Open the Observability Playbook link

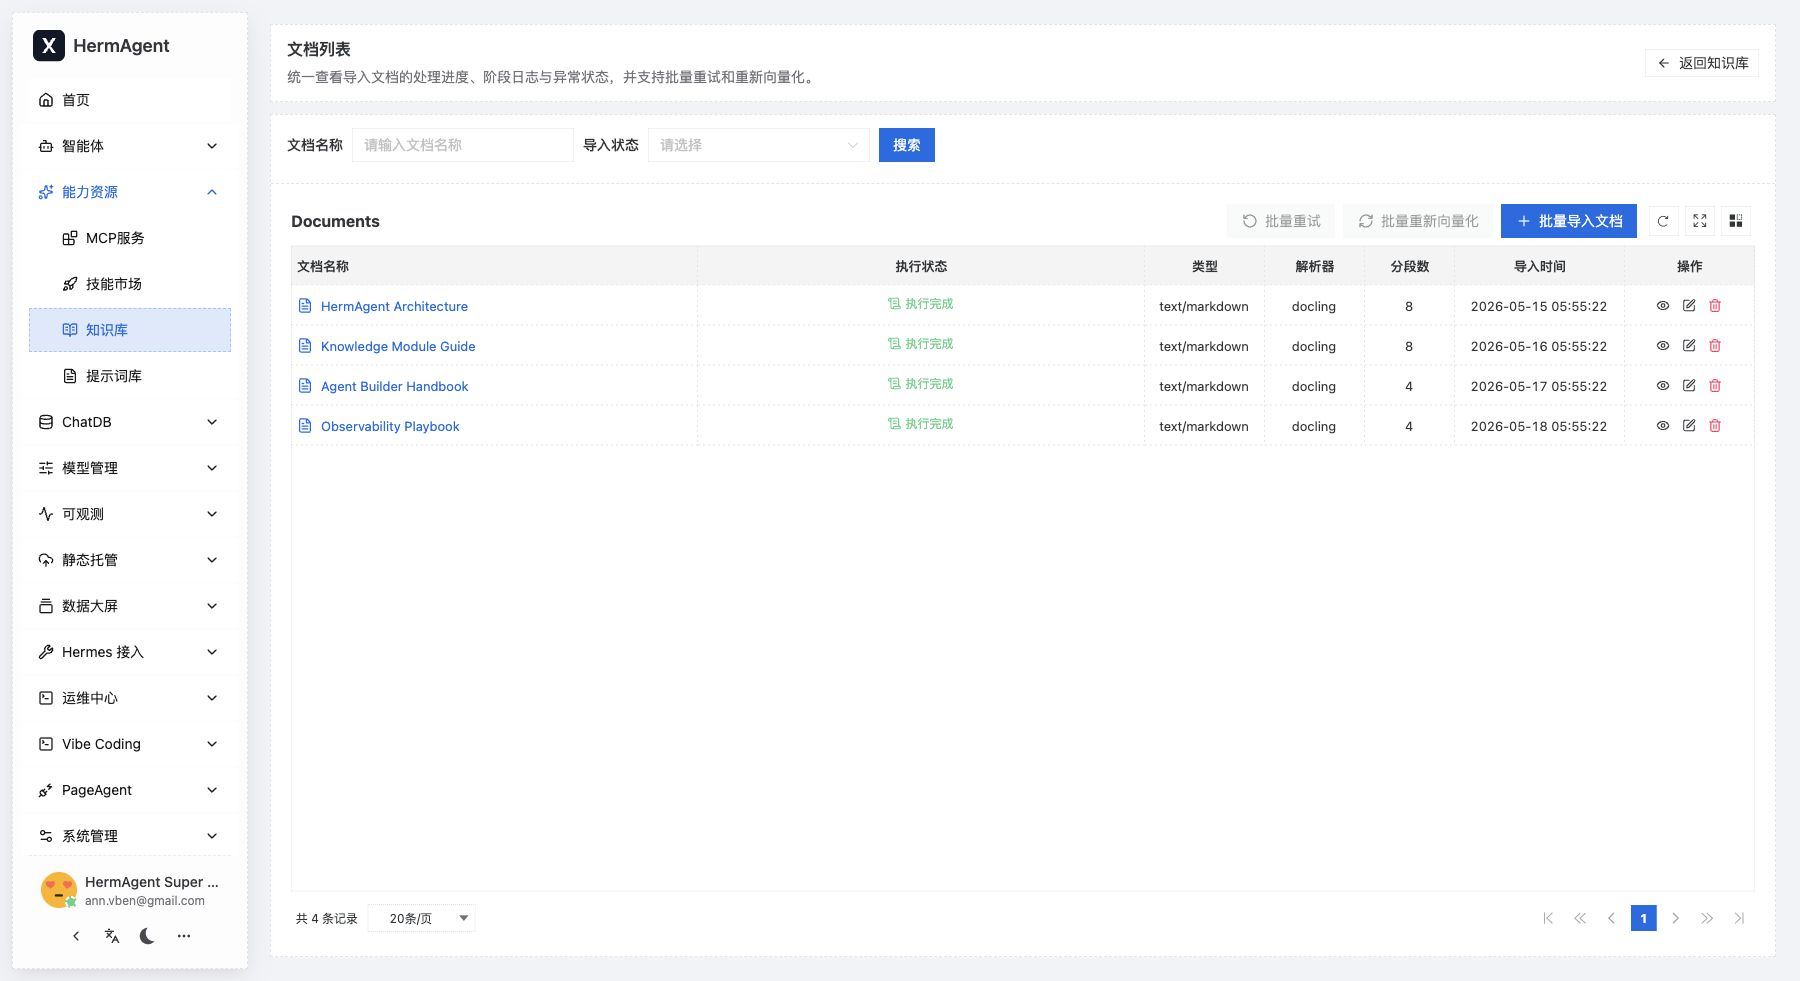point(390,426)
